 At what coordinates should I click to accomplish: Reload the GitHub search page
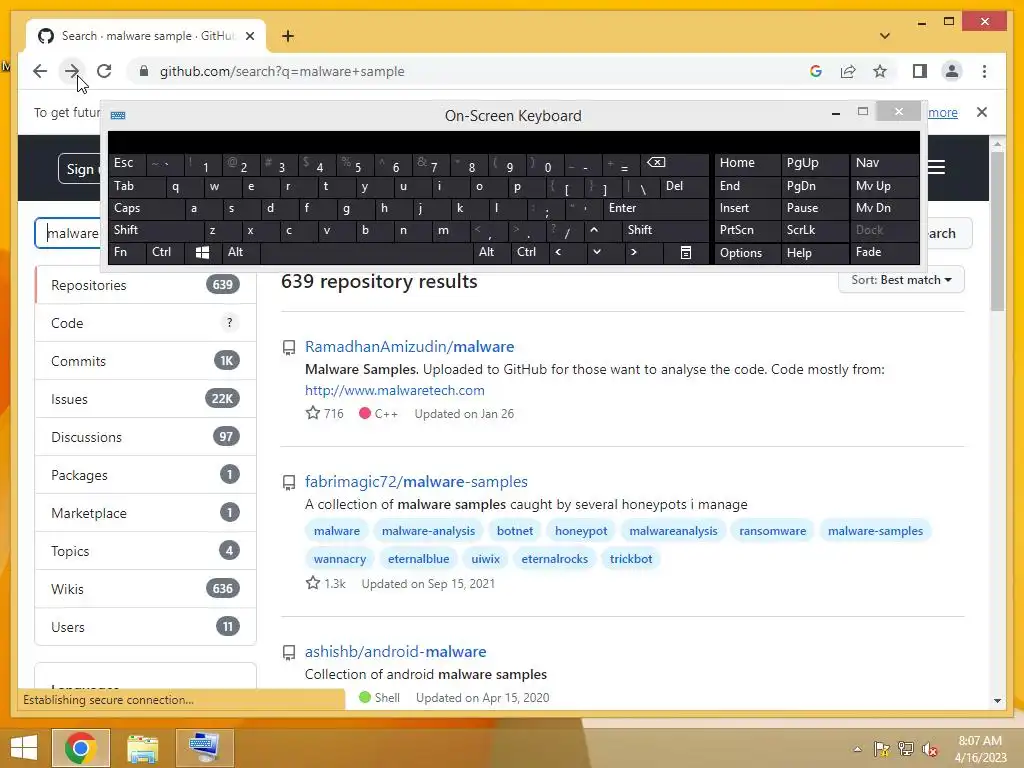[x=104, y=71]
